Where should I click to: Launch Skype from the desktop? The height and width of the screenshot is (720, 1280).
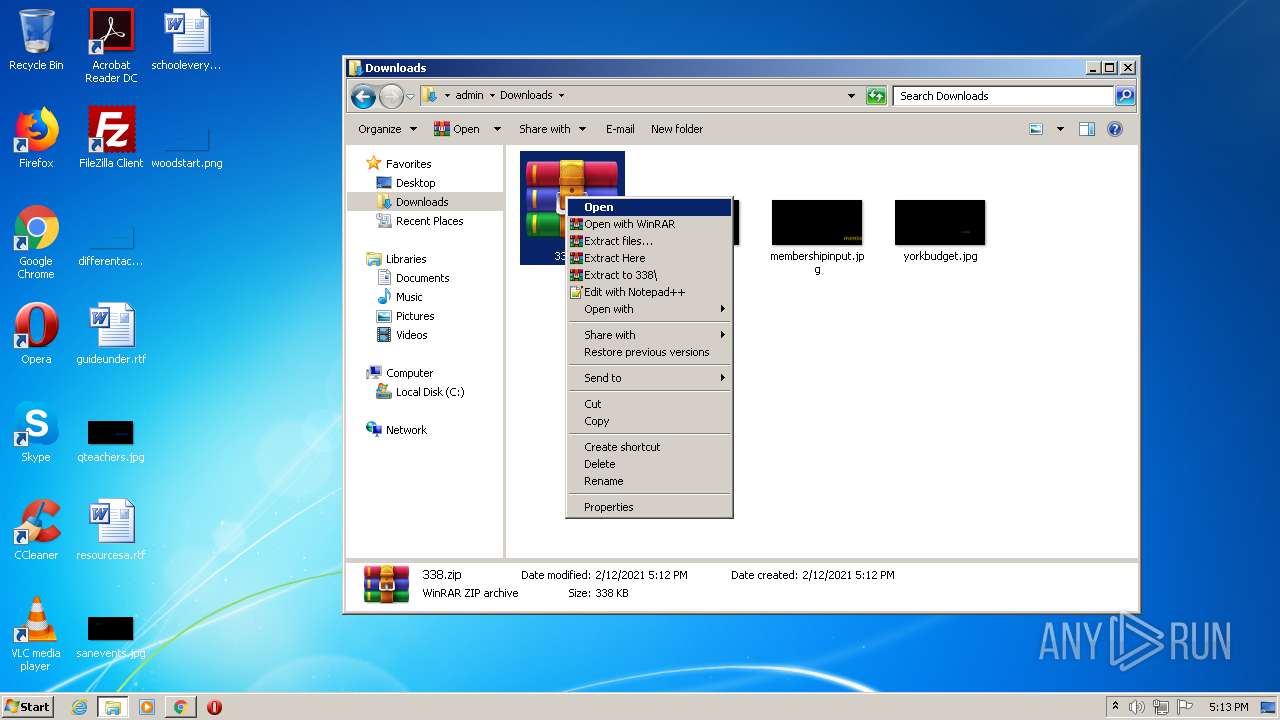pos(36,432)
